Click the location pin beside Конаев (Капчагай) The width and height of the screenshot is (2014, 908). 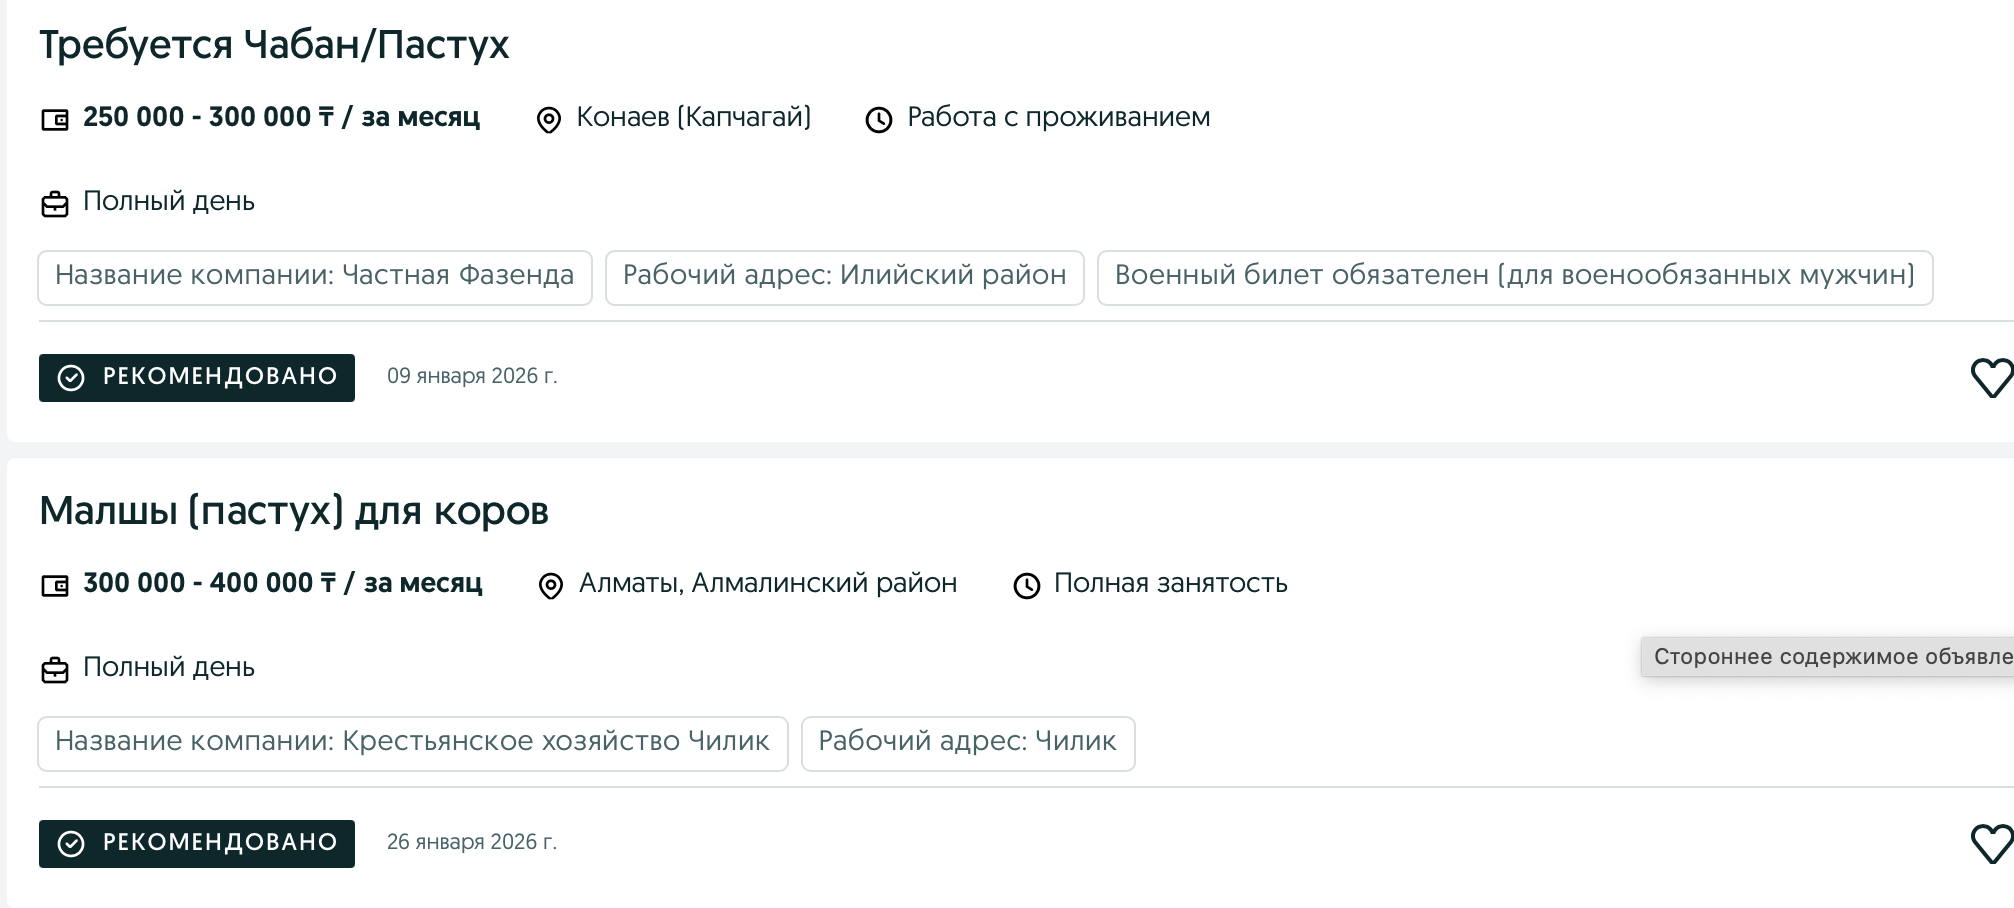tap(548, 120)
